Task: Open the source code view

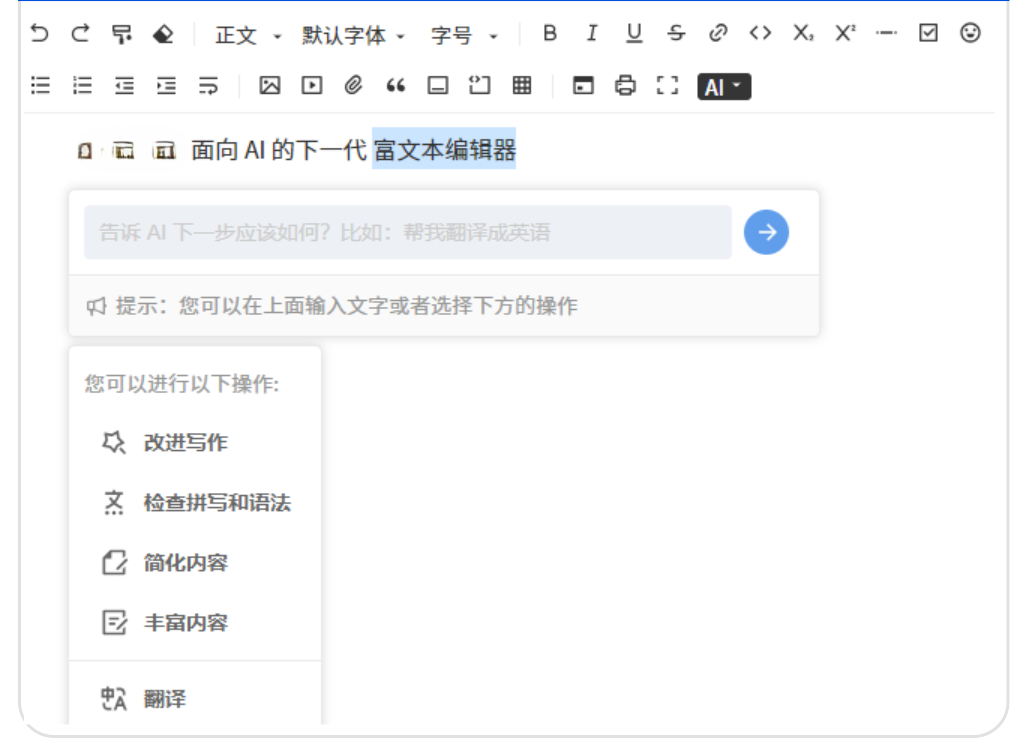Action: (x=583, y=85)
